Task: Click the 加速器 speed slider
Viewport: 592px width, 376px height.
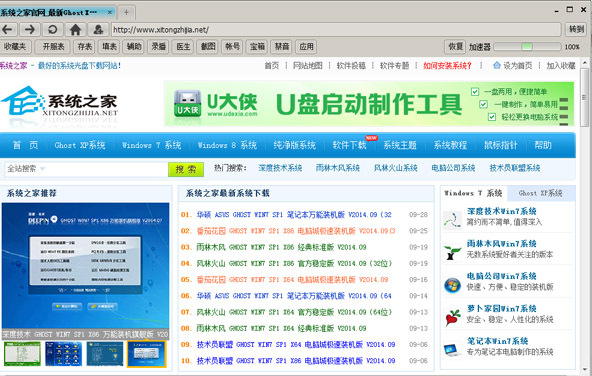Action: pyautogui.click(x=527, y=47)
